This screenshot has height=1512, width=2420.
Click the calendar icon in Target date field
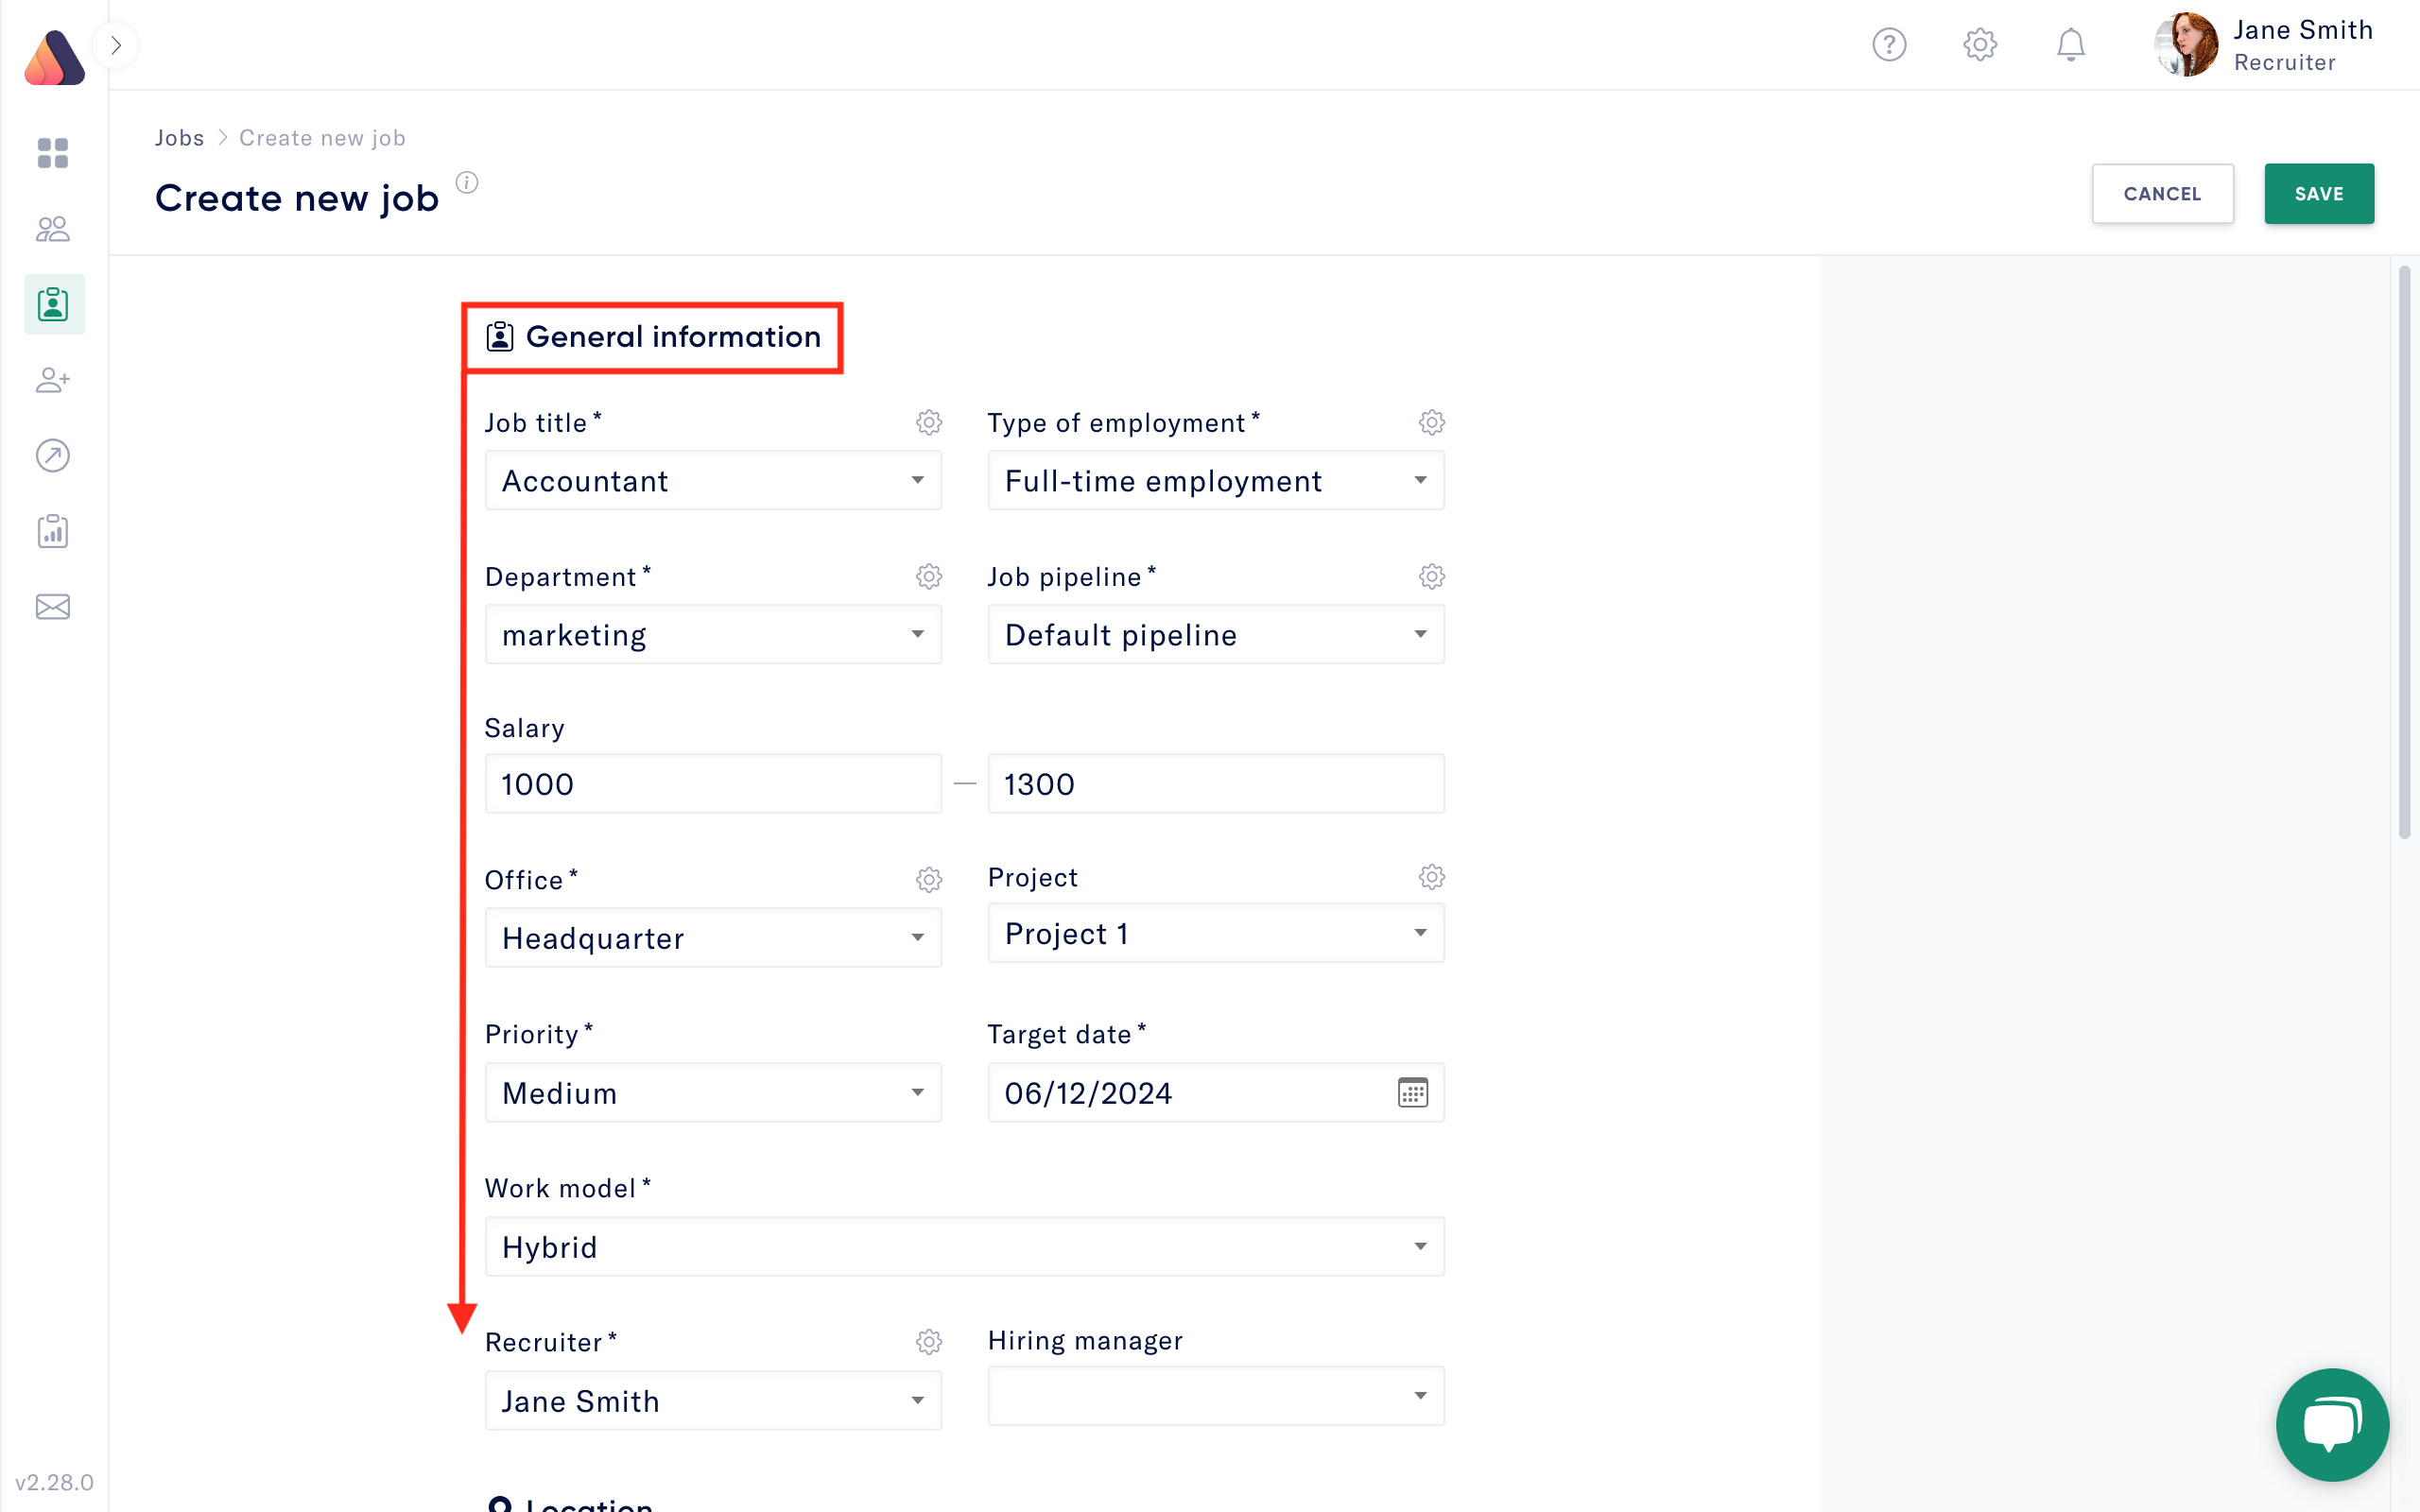[x=1411, y=1093]
